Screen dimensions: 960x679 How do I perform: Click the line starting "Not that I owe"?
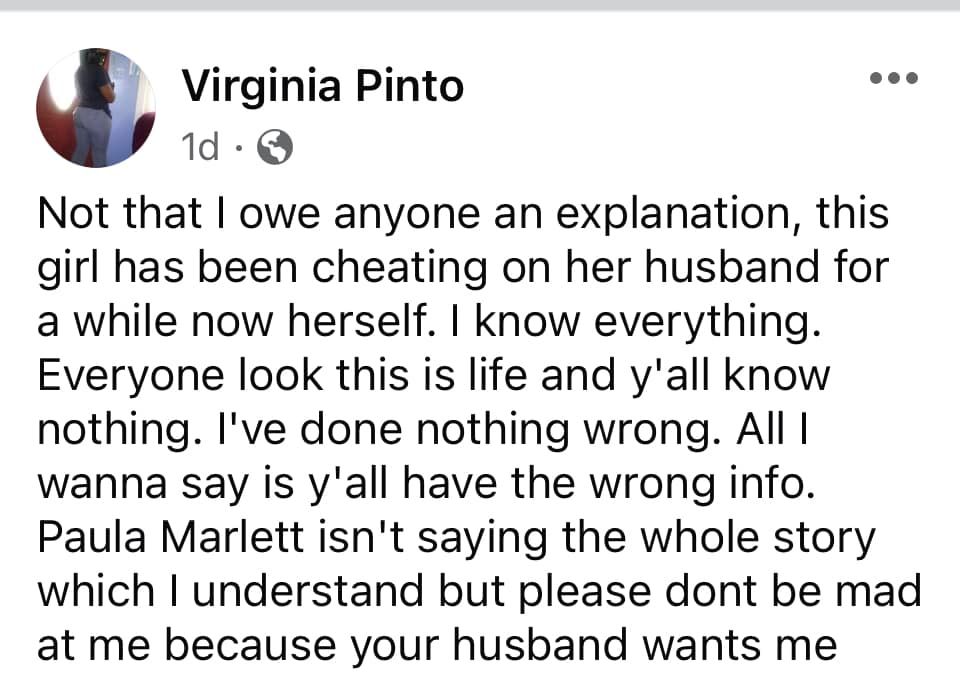[463, 214]
